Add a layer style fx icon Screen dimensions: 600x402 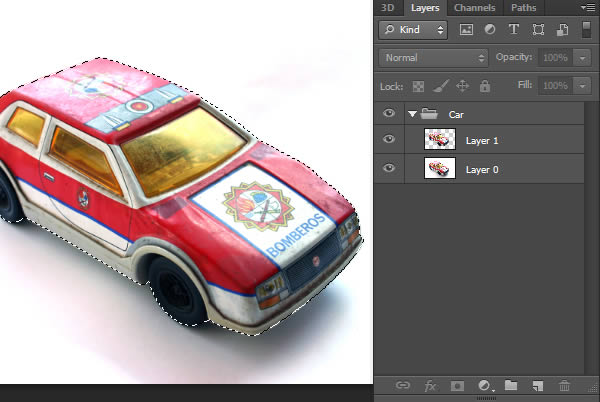point(430,386)
